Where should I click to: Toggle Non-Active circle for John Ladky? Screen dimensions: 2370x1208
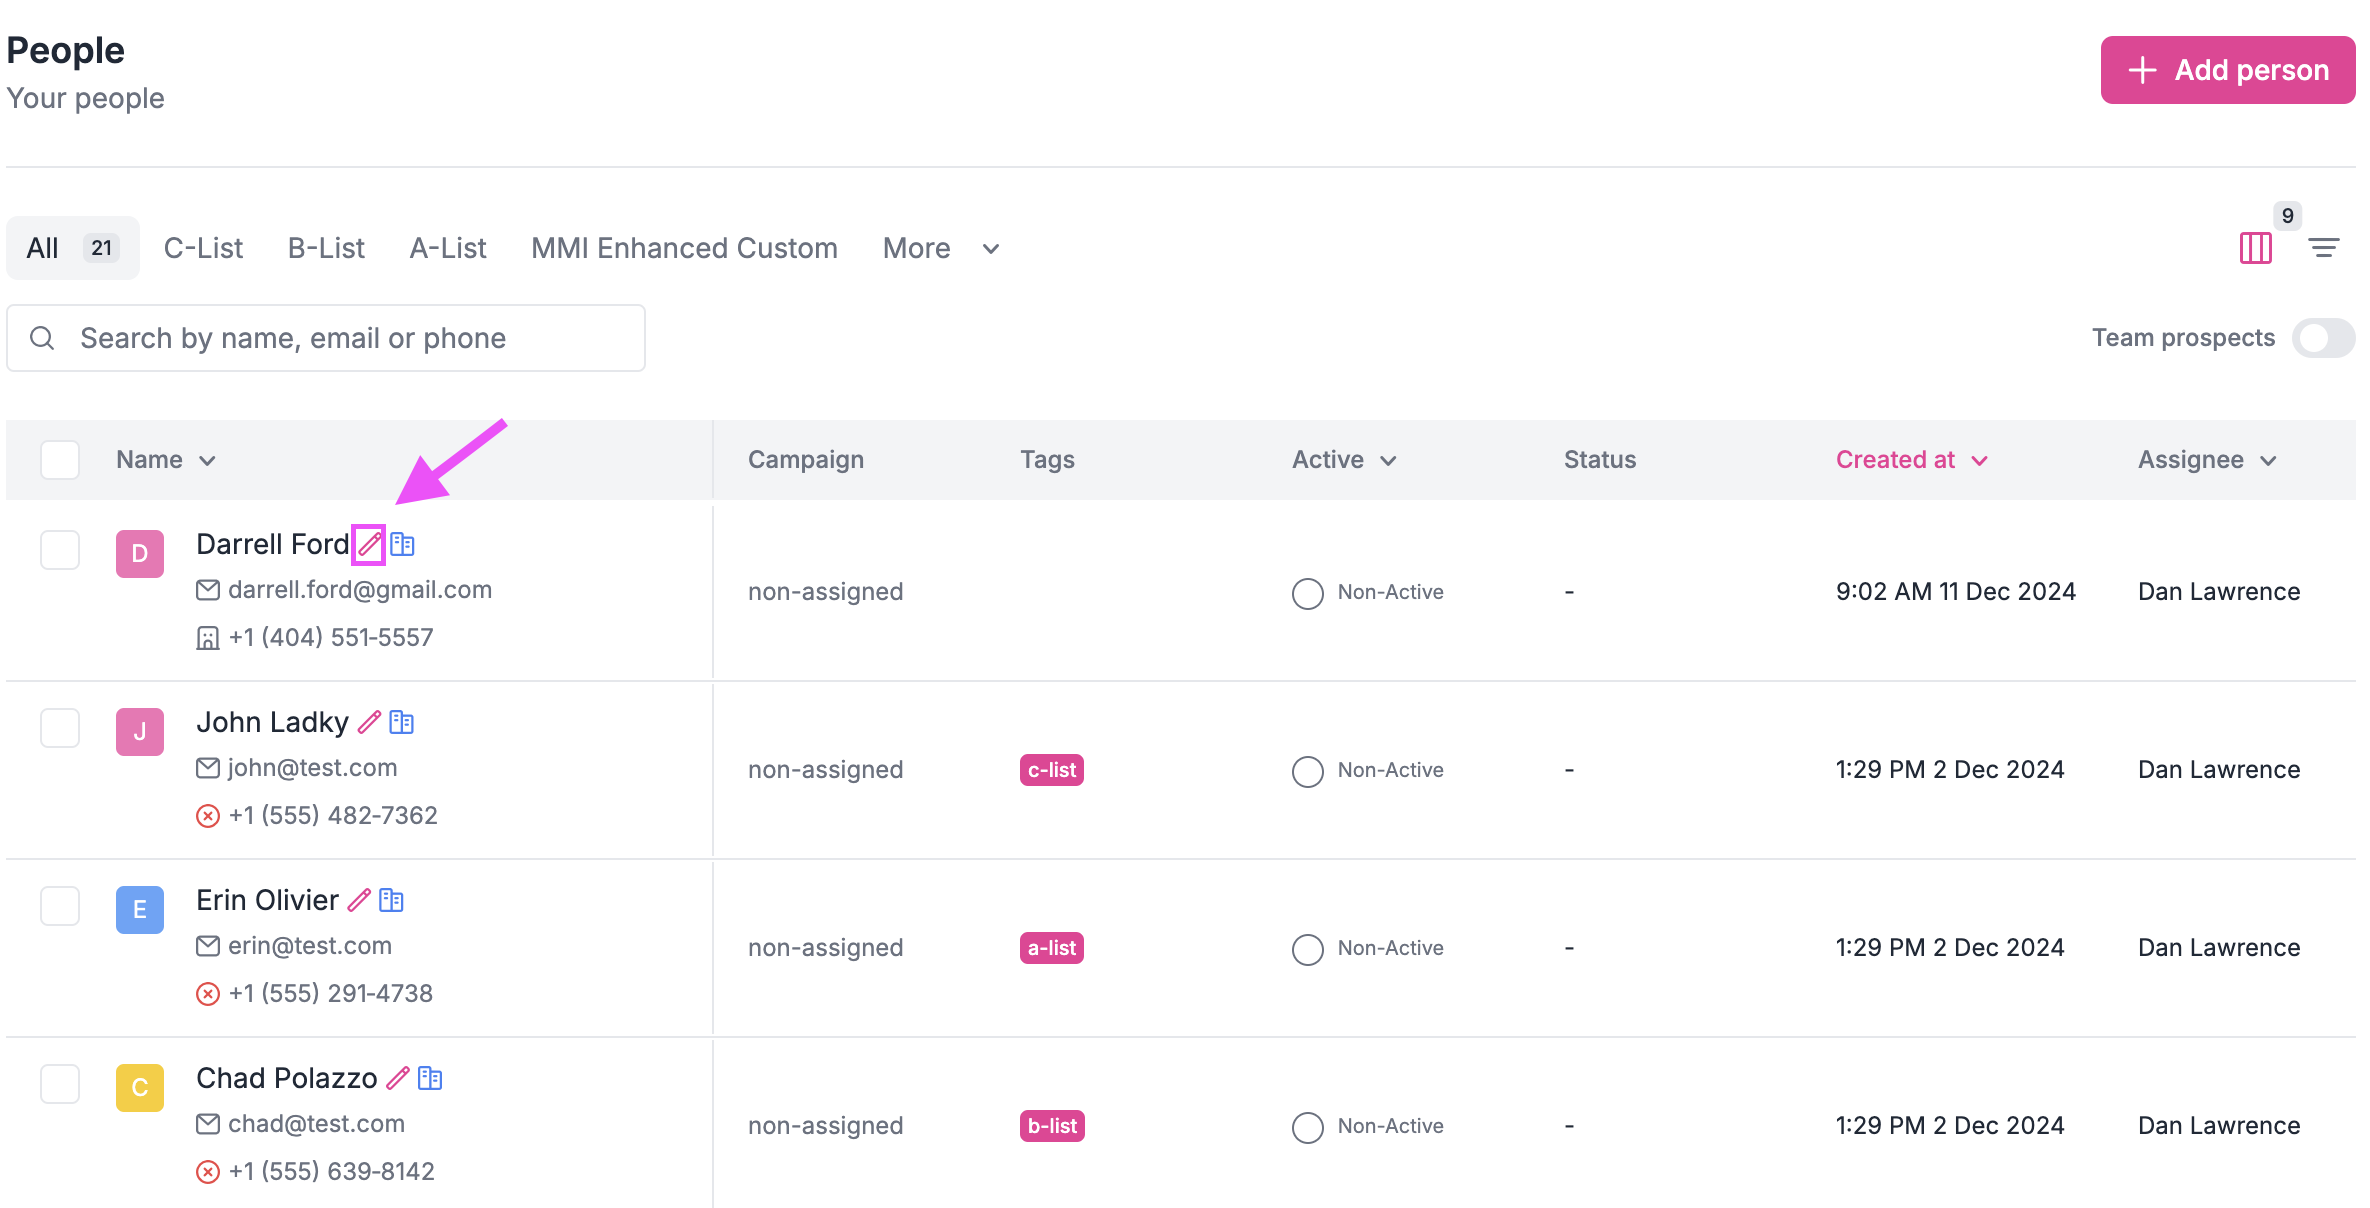point(1308,771)
